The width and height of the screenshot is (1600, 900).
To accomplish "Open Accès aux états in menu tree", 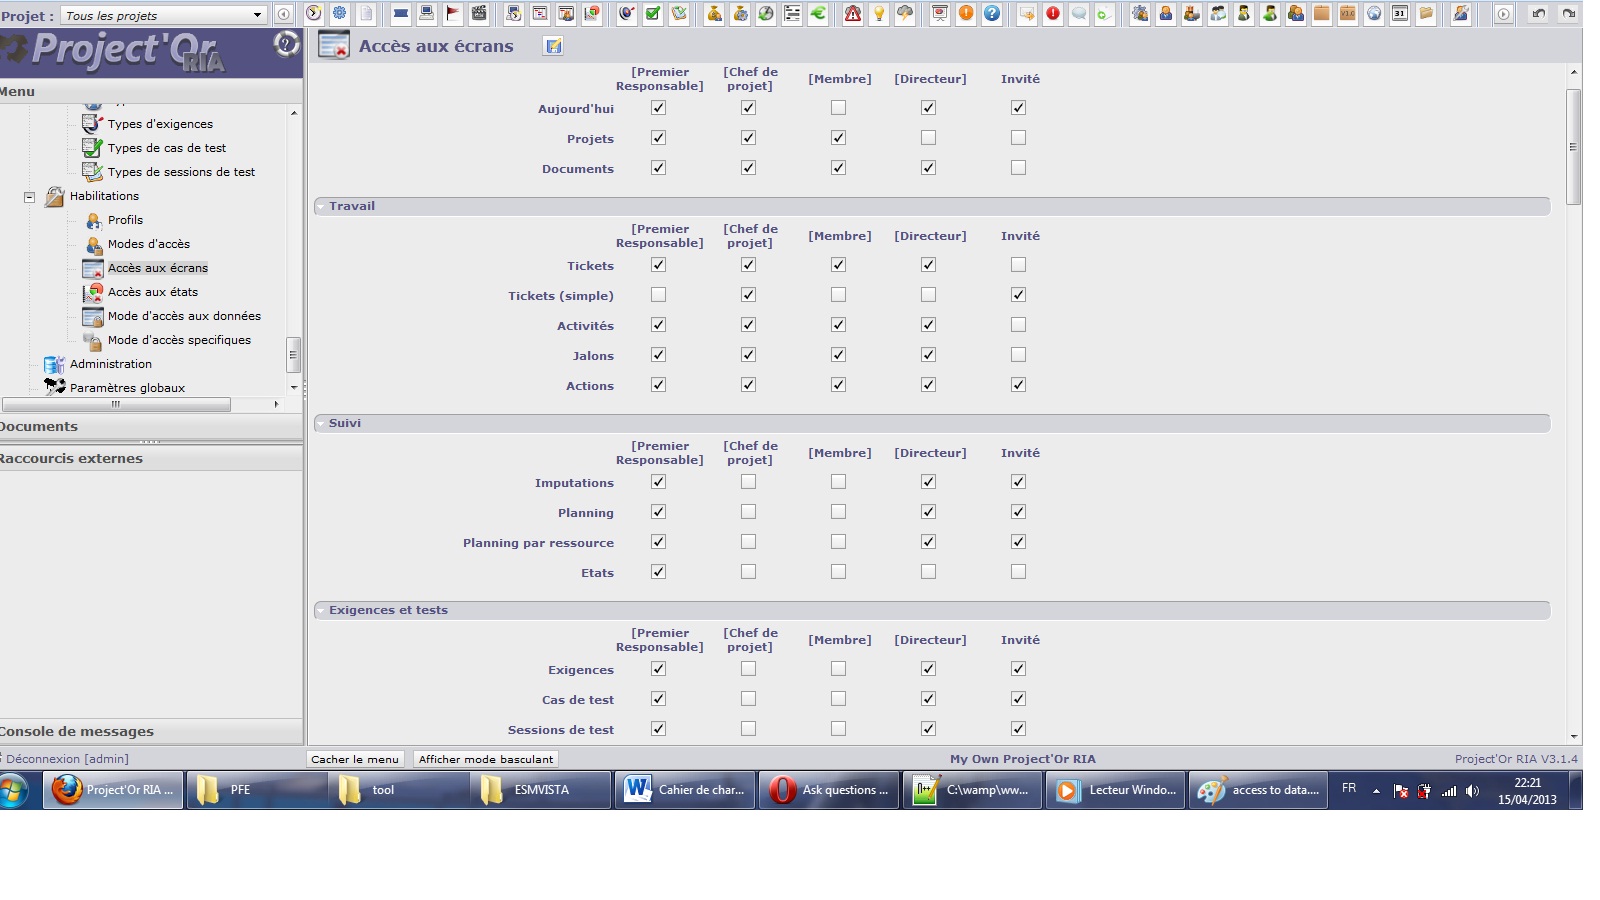I will tap(153, 292).
